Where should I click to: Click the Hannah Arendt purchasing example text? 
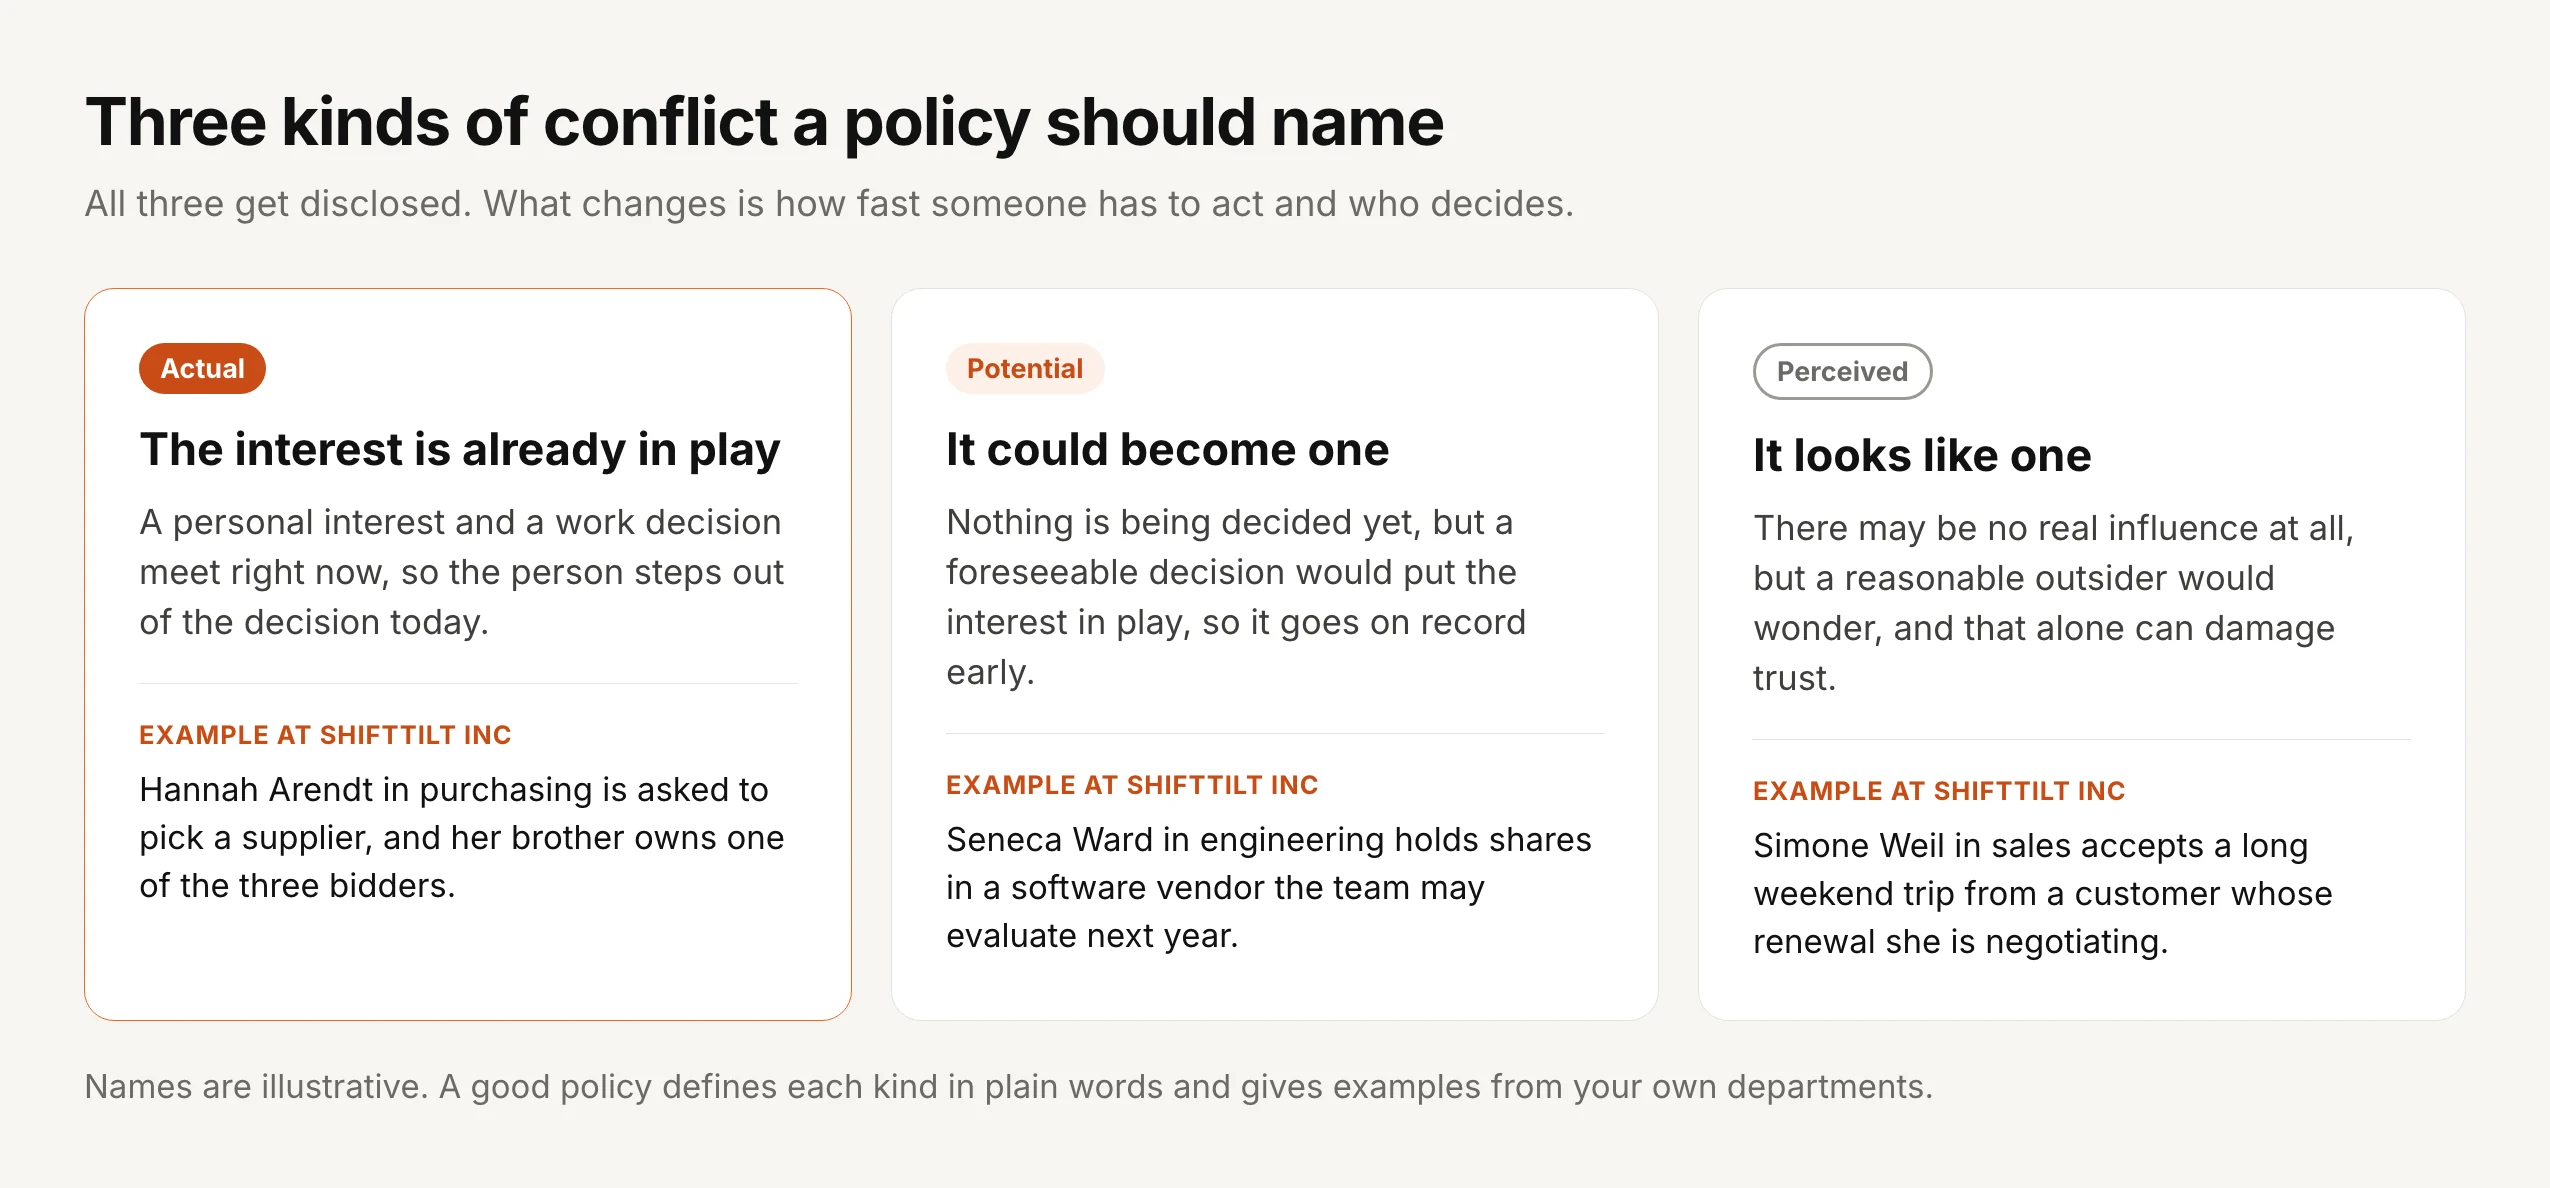point(462,837)
